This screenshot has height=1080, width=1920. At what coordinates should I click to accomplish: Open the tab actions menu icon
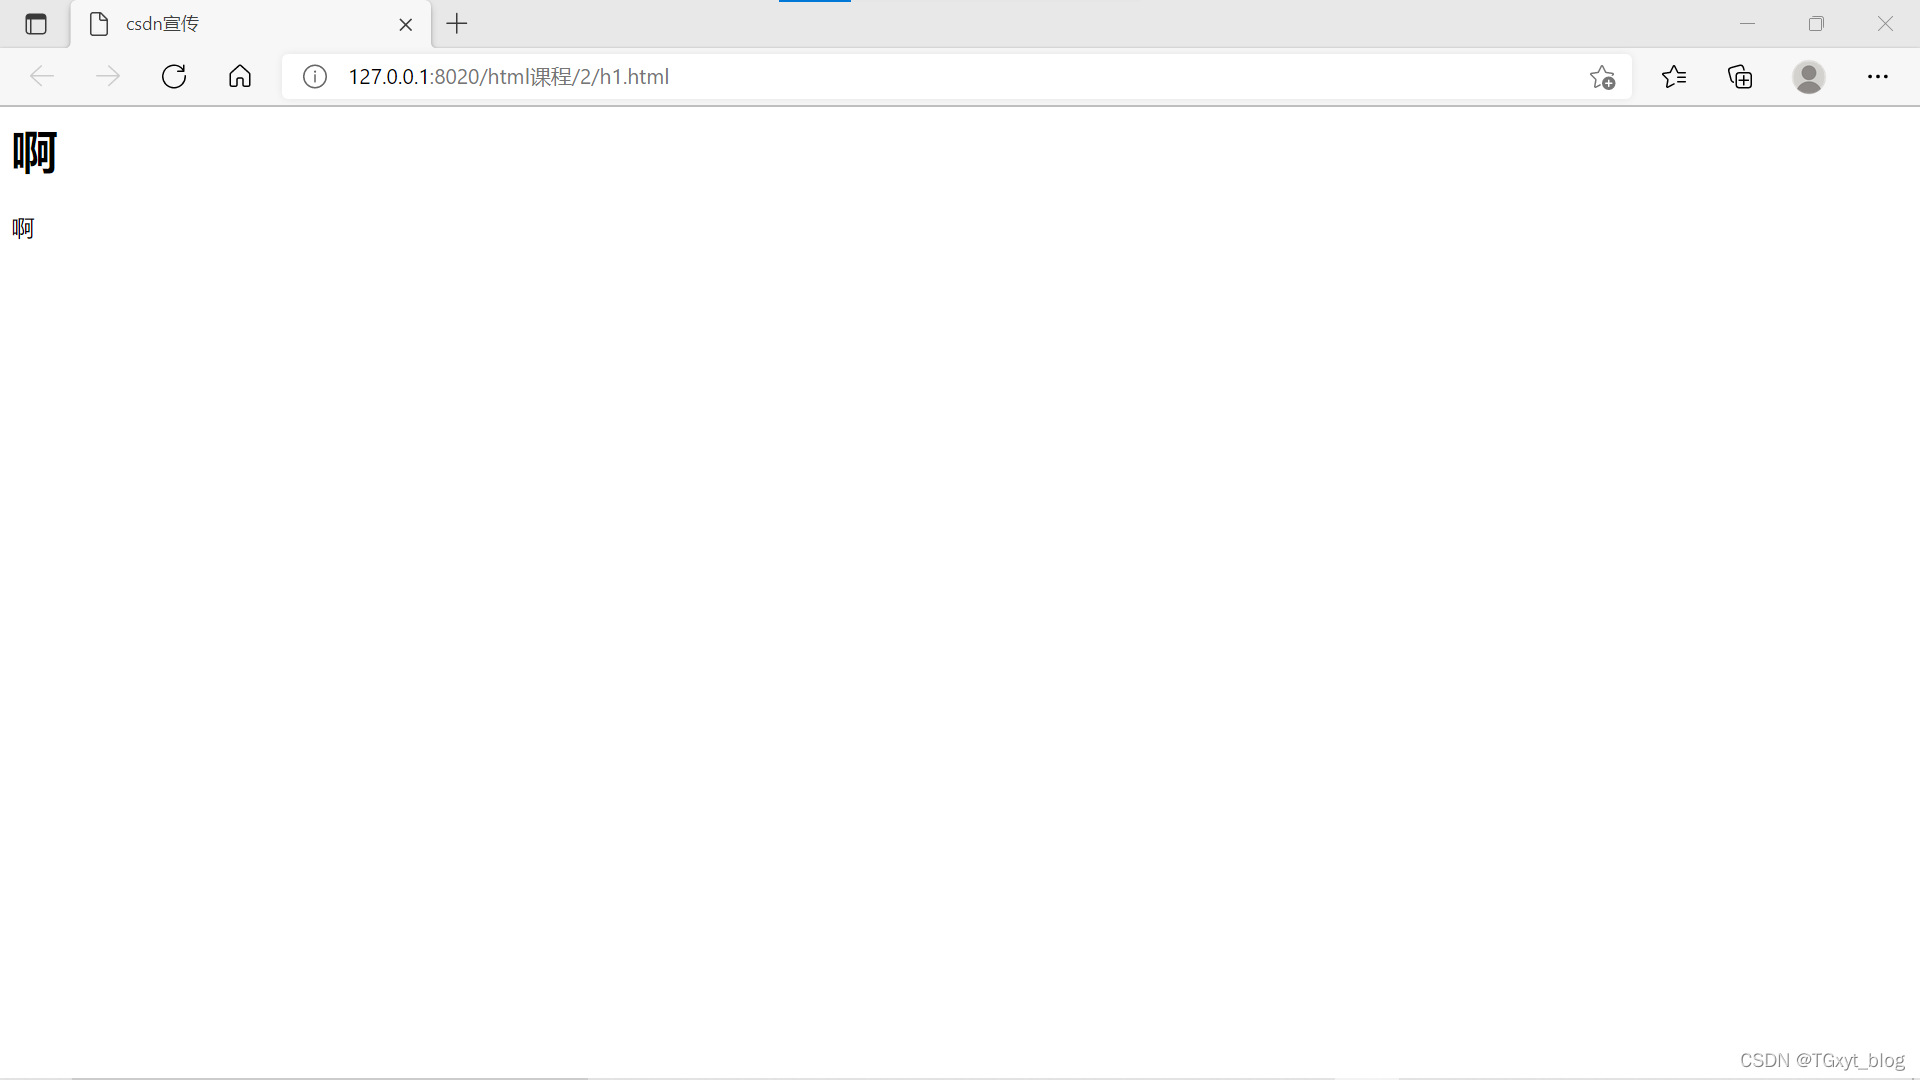click(36, 24)
